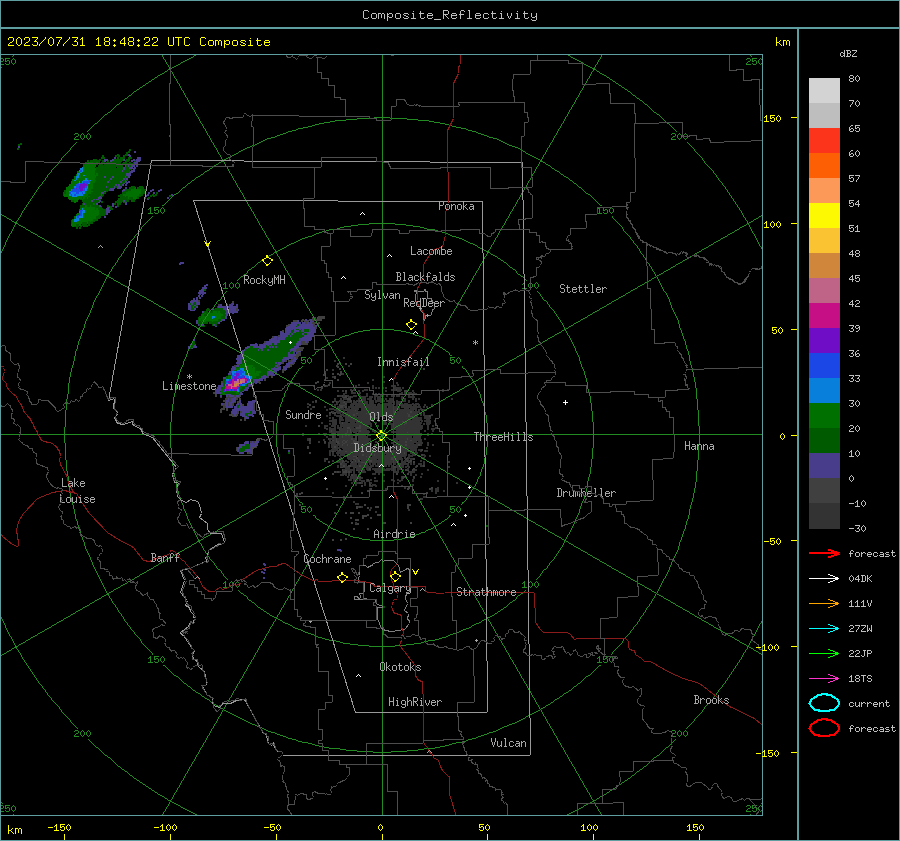Click the Cochrane city label
Screen dimensions: 900x841
[327, 559]
